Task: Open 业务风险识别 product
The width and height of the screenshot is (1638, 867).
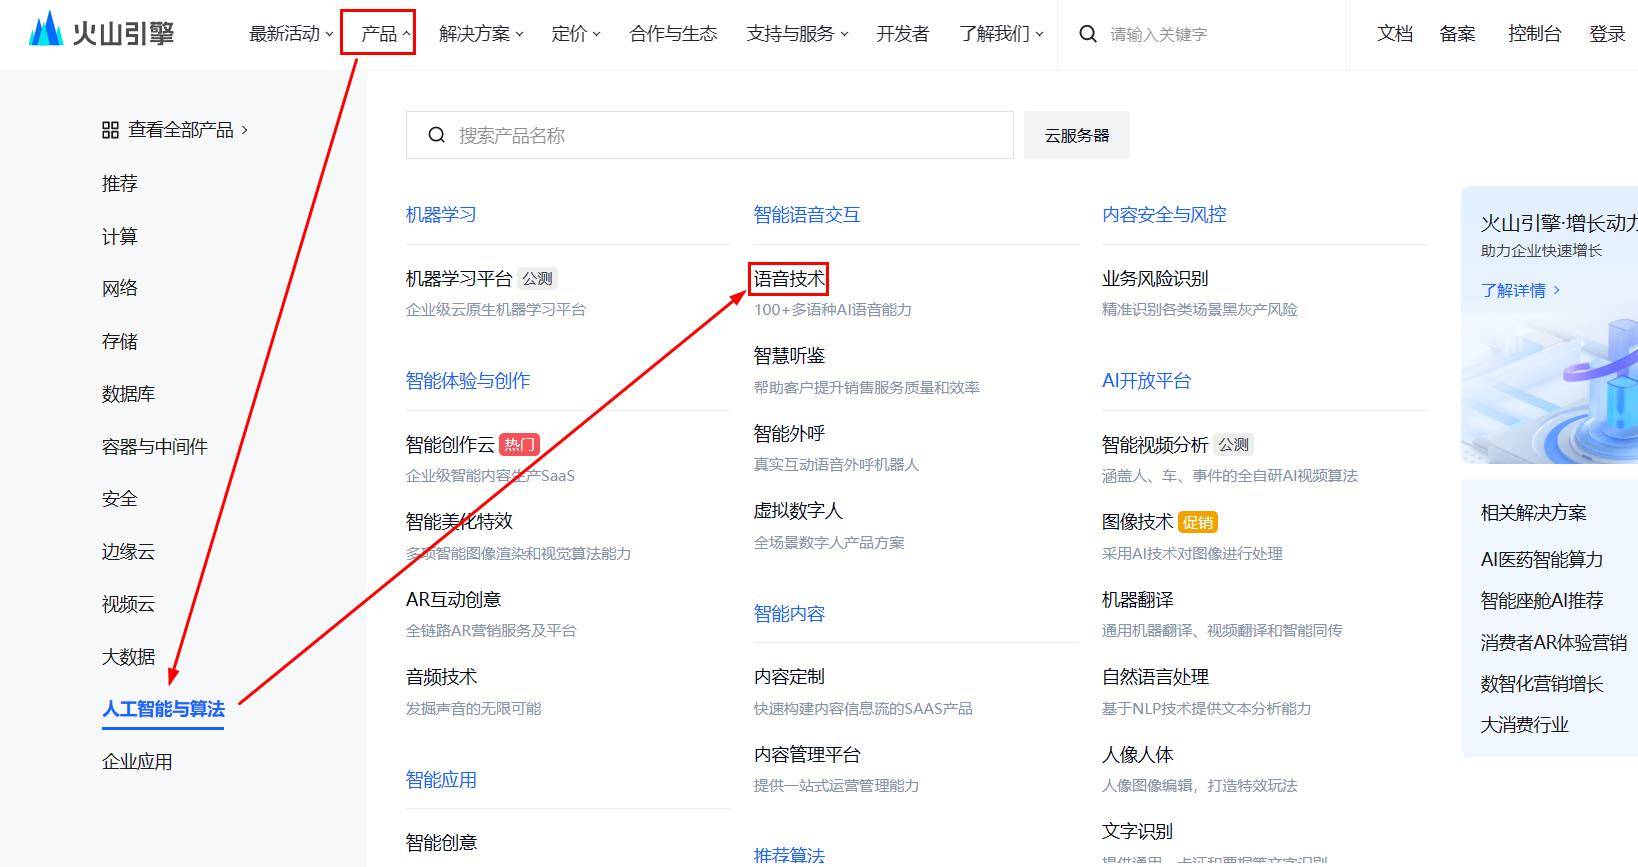Action: point(1155,278)
